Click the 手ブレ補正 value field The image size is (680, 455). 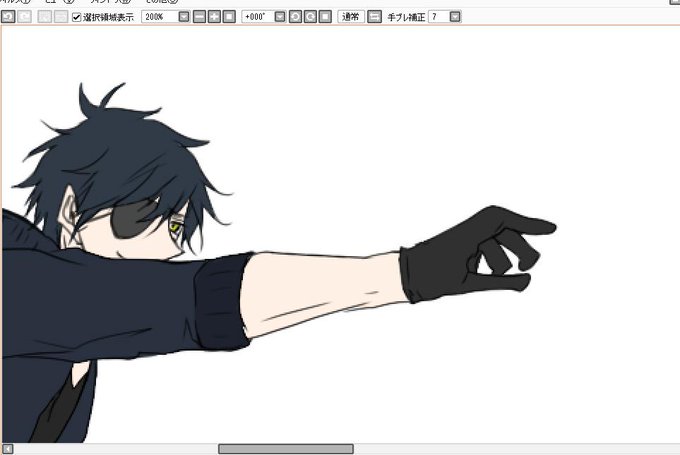[438, 17]
